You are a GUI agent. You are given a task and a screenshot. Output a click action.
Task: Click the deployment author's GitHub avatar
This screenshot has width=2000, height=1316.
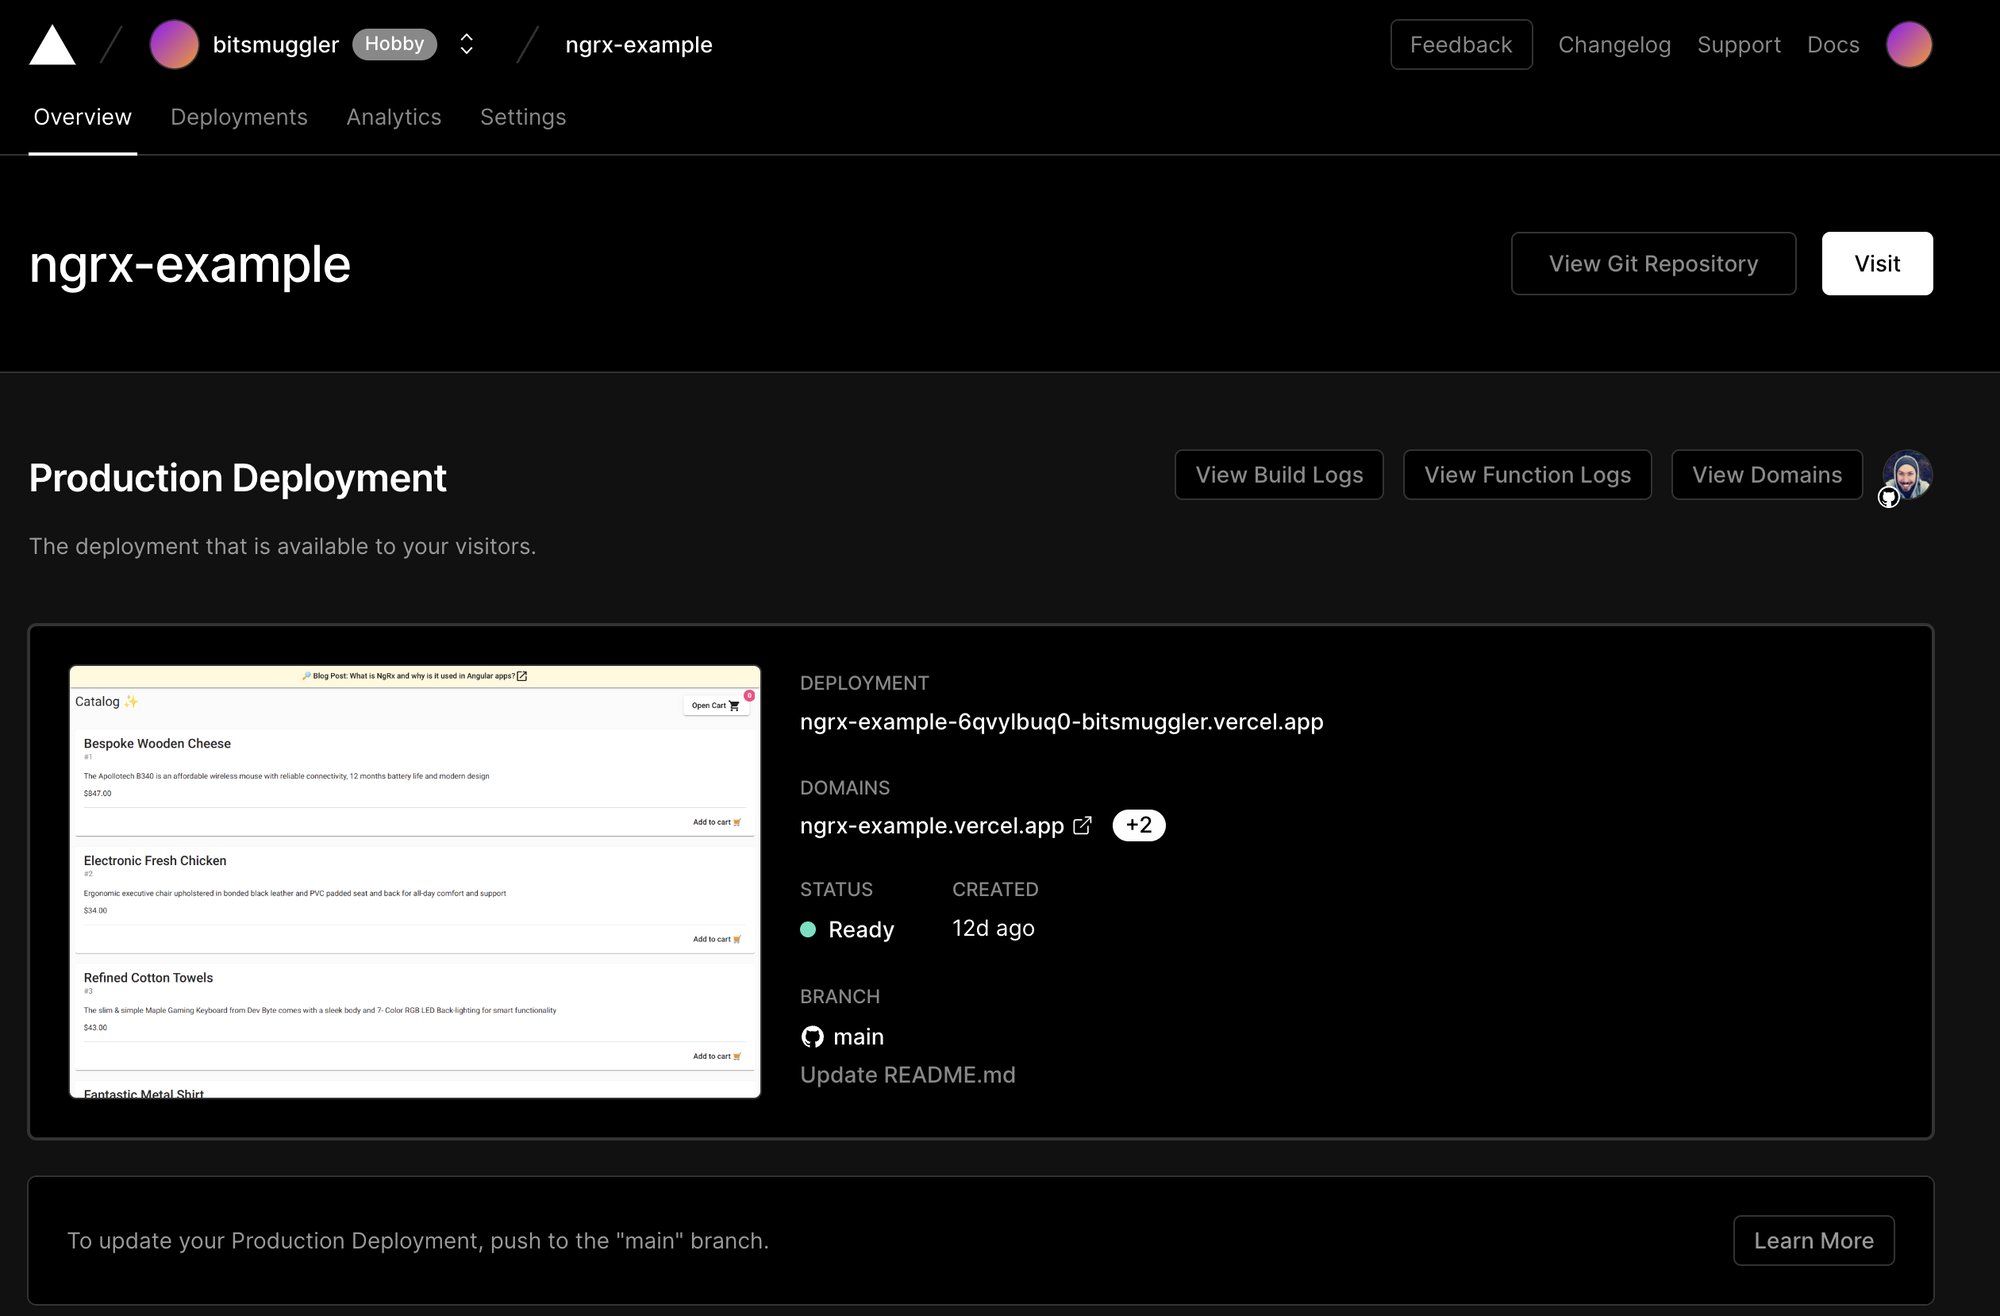tap(1907, 475)
